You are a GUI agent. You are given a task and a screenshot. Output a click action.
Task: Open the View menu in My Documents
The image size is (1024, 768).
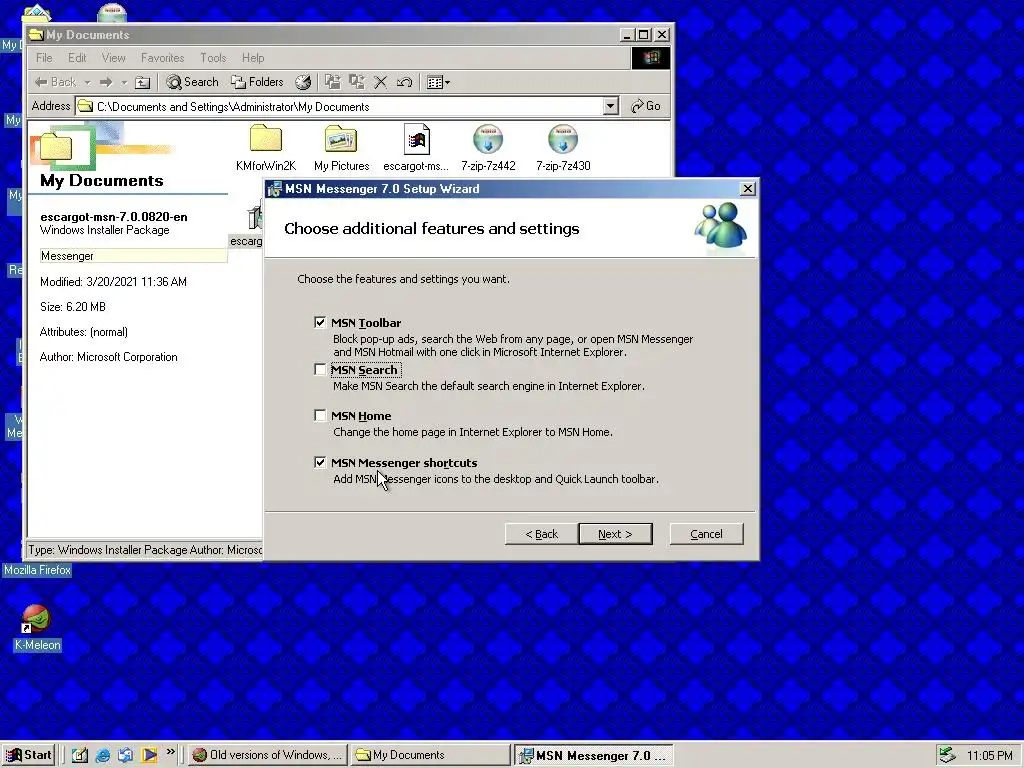113,57
